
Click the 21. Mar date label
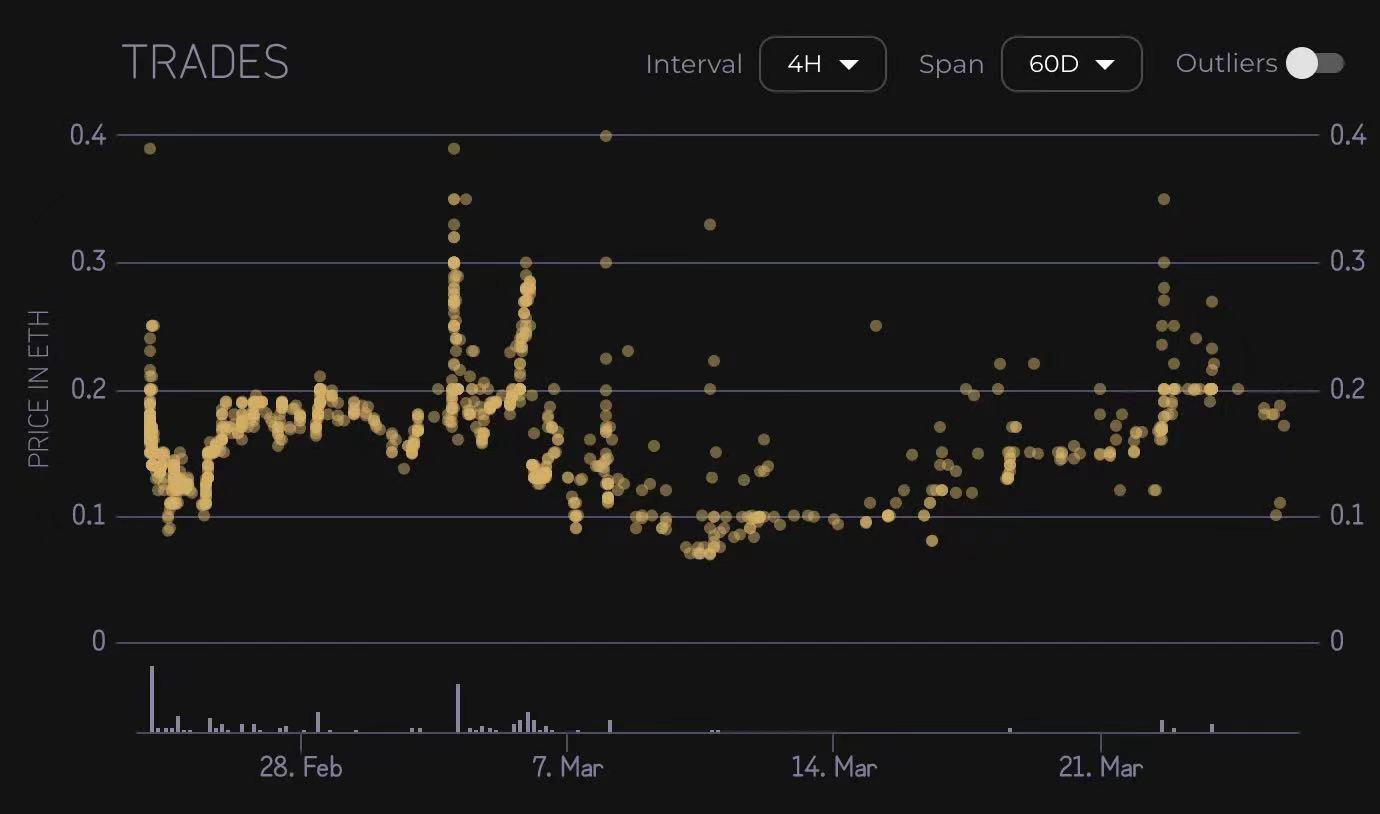pos(1101,767)
